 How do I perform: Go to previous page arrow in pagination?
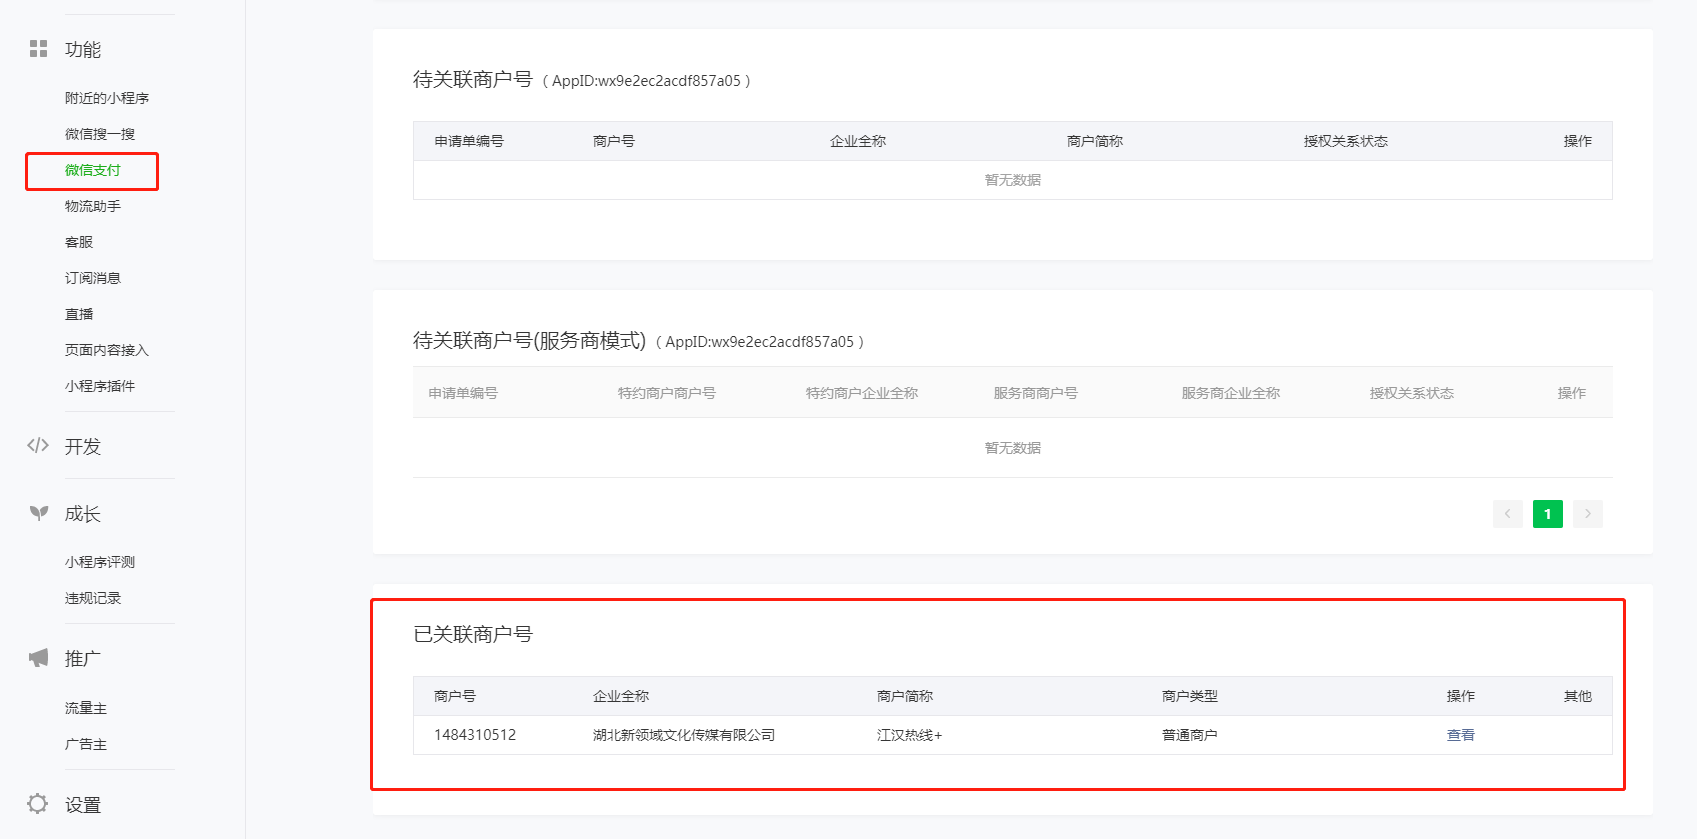coord(1508,514)
